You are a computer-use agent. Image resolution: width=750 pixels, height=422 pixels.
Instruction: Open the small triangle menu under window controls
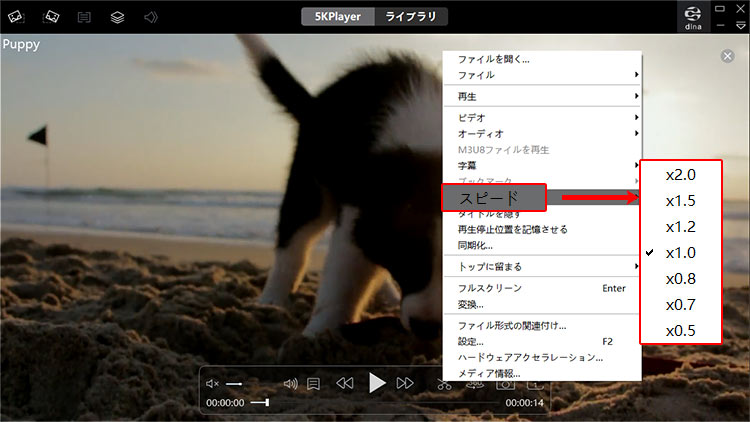coord(740,26)
